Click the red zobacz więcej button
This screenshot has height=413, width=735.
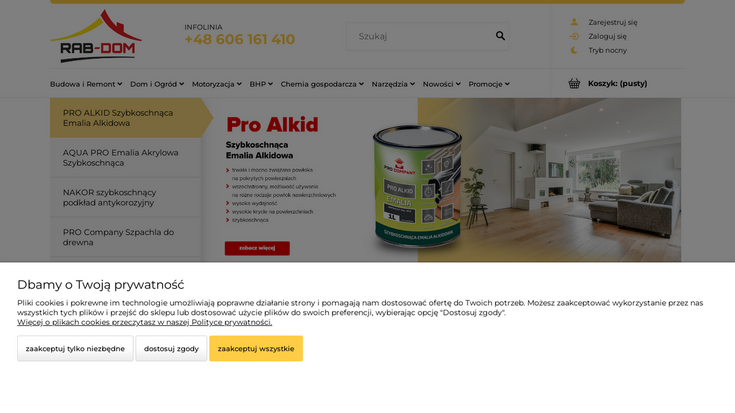pos(257,248)
